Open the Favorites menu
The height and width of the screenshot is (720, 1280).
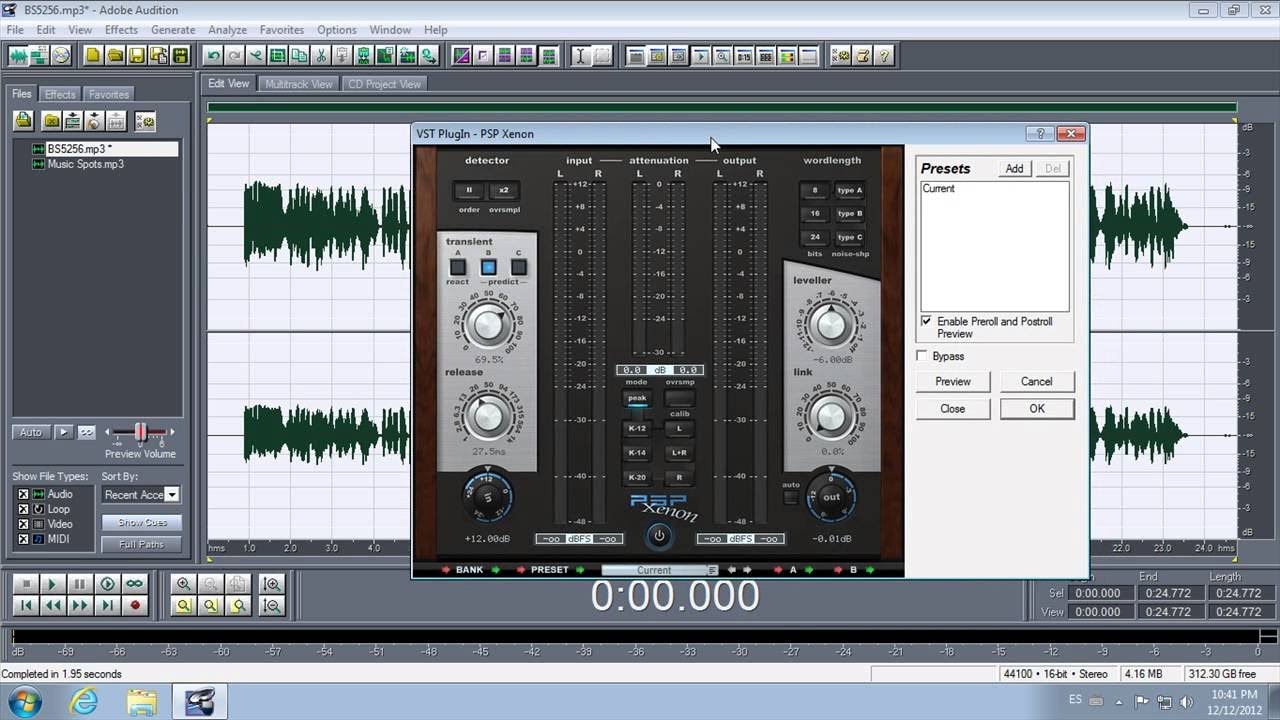[x=281, y=30]
